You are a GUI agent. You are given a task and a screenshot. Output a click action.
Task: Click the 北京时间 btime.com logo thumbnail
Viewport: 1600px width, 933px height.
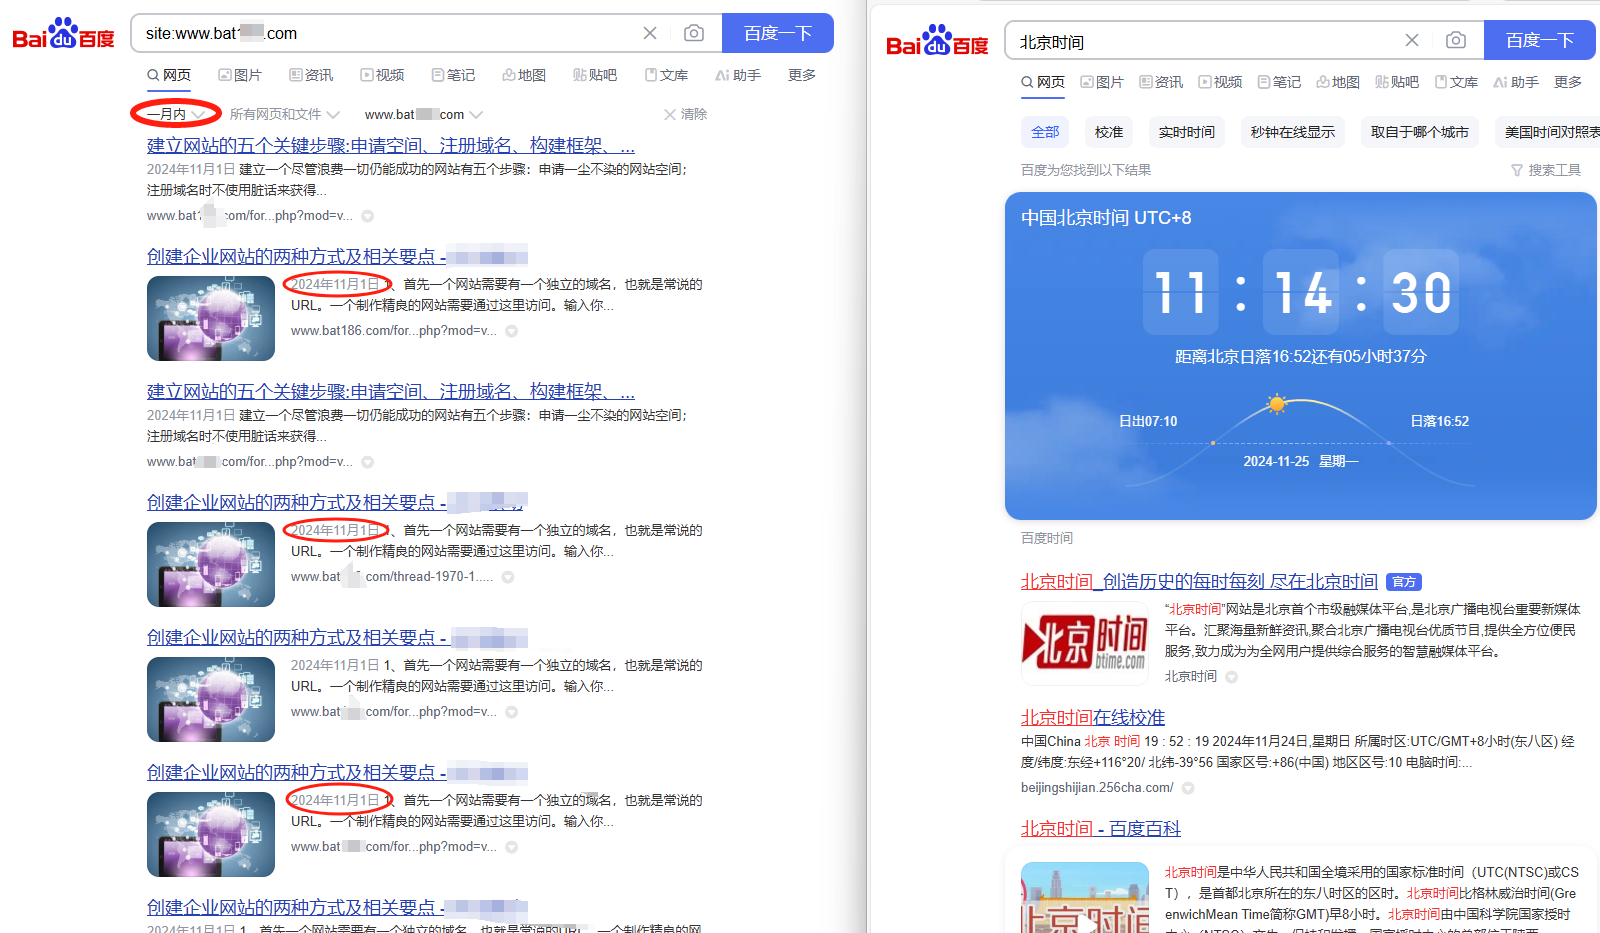[x=1085, y=643]
